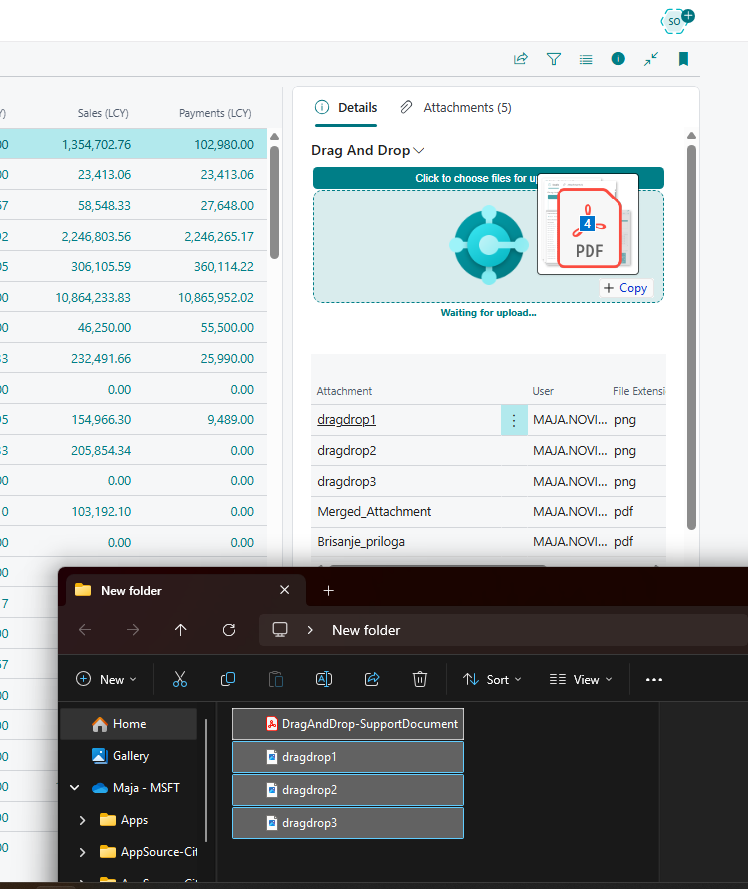This screenshot has height=889, width=748.
Task: Click the Copy icon in Explorer toolbar
Action: click(227, 679)
